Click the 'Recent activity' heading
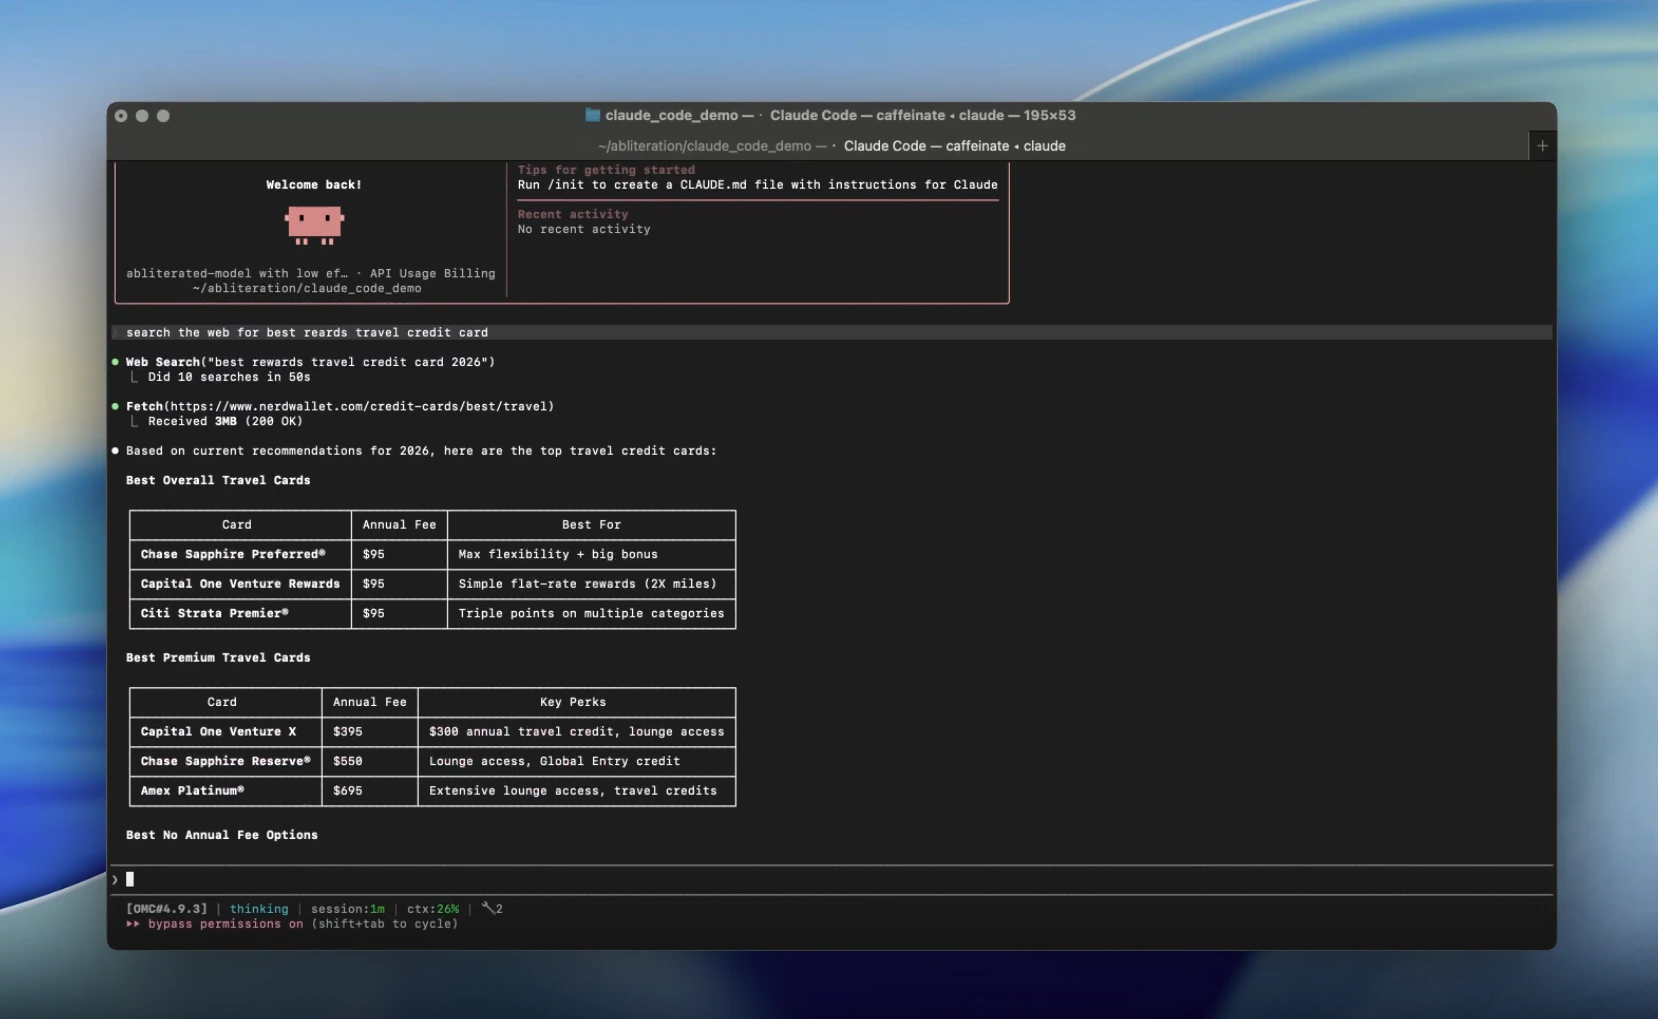 click(x=573, y=214)
